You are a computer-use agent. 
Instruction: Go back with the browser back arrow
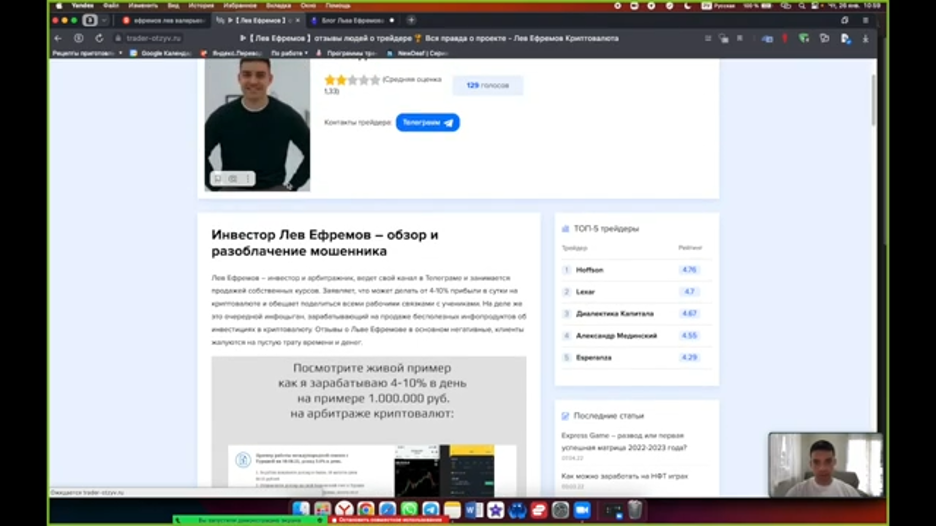58,38
